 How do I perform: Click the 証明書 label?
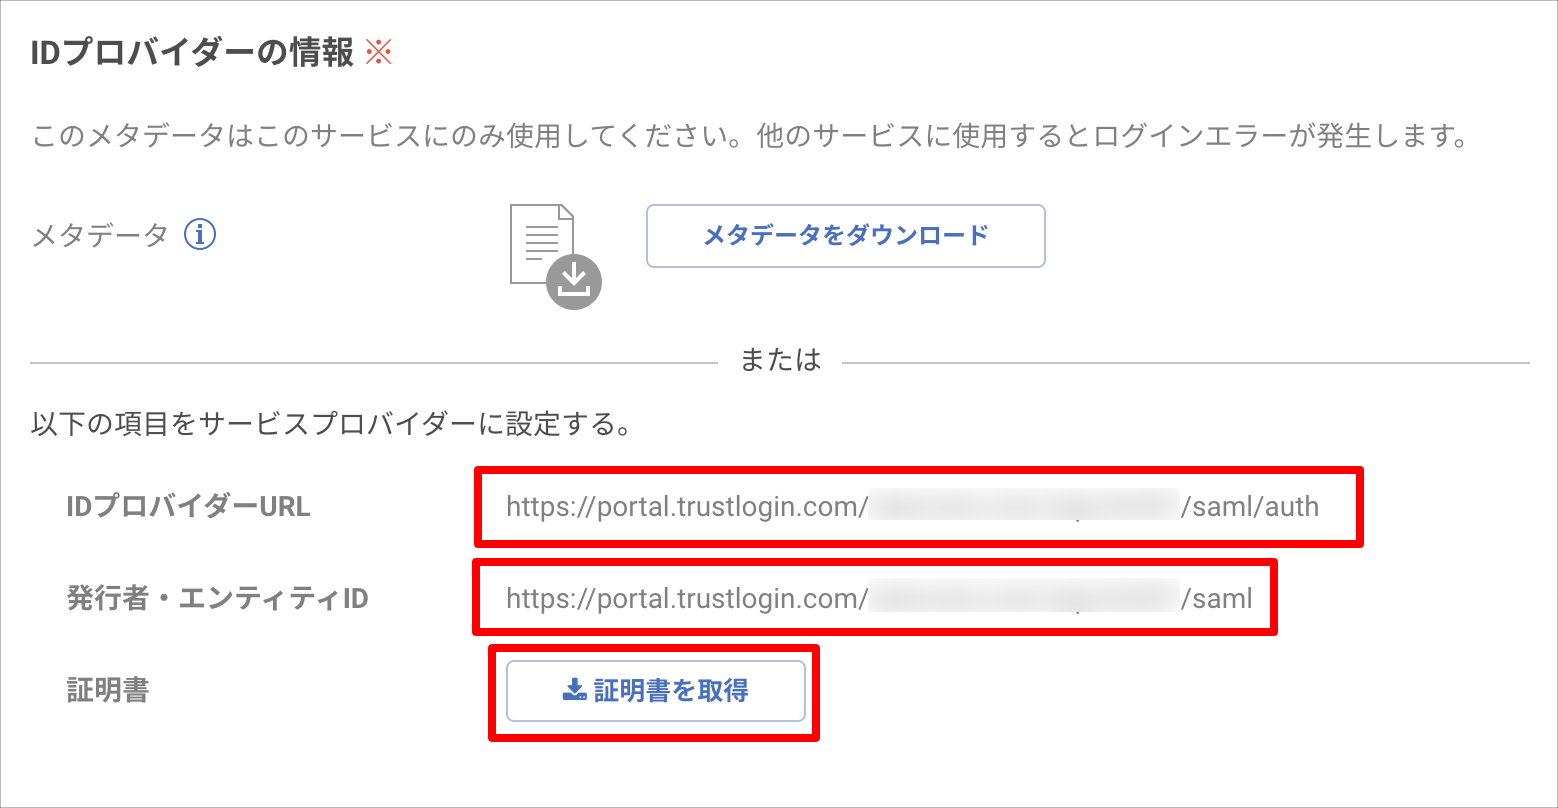click(x=107, y=691)
